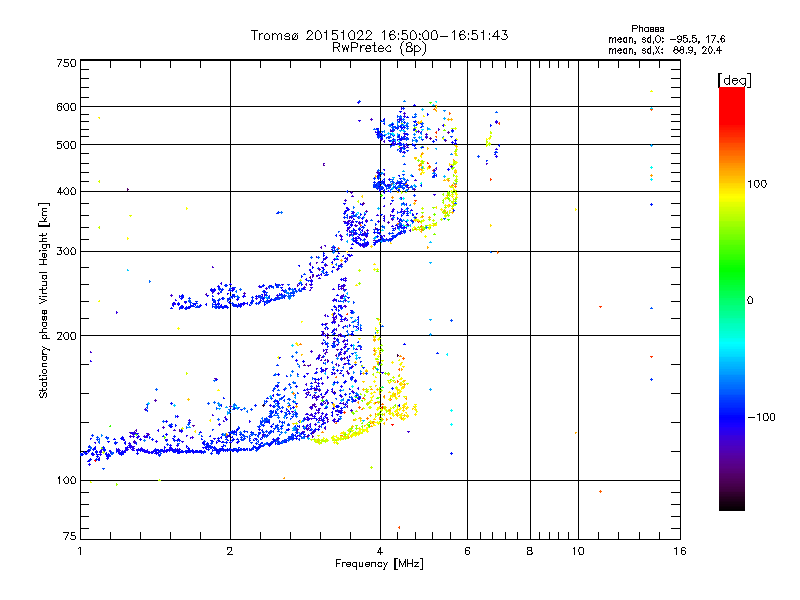Click x-axis tick label '16'
The width and height of the screenshot is (800, 600).
(x=680, y=551)
